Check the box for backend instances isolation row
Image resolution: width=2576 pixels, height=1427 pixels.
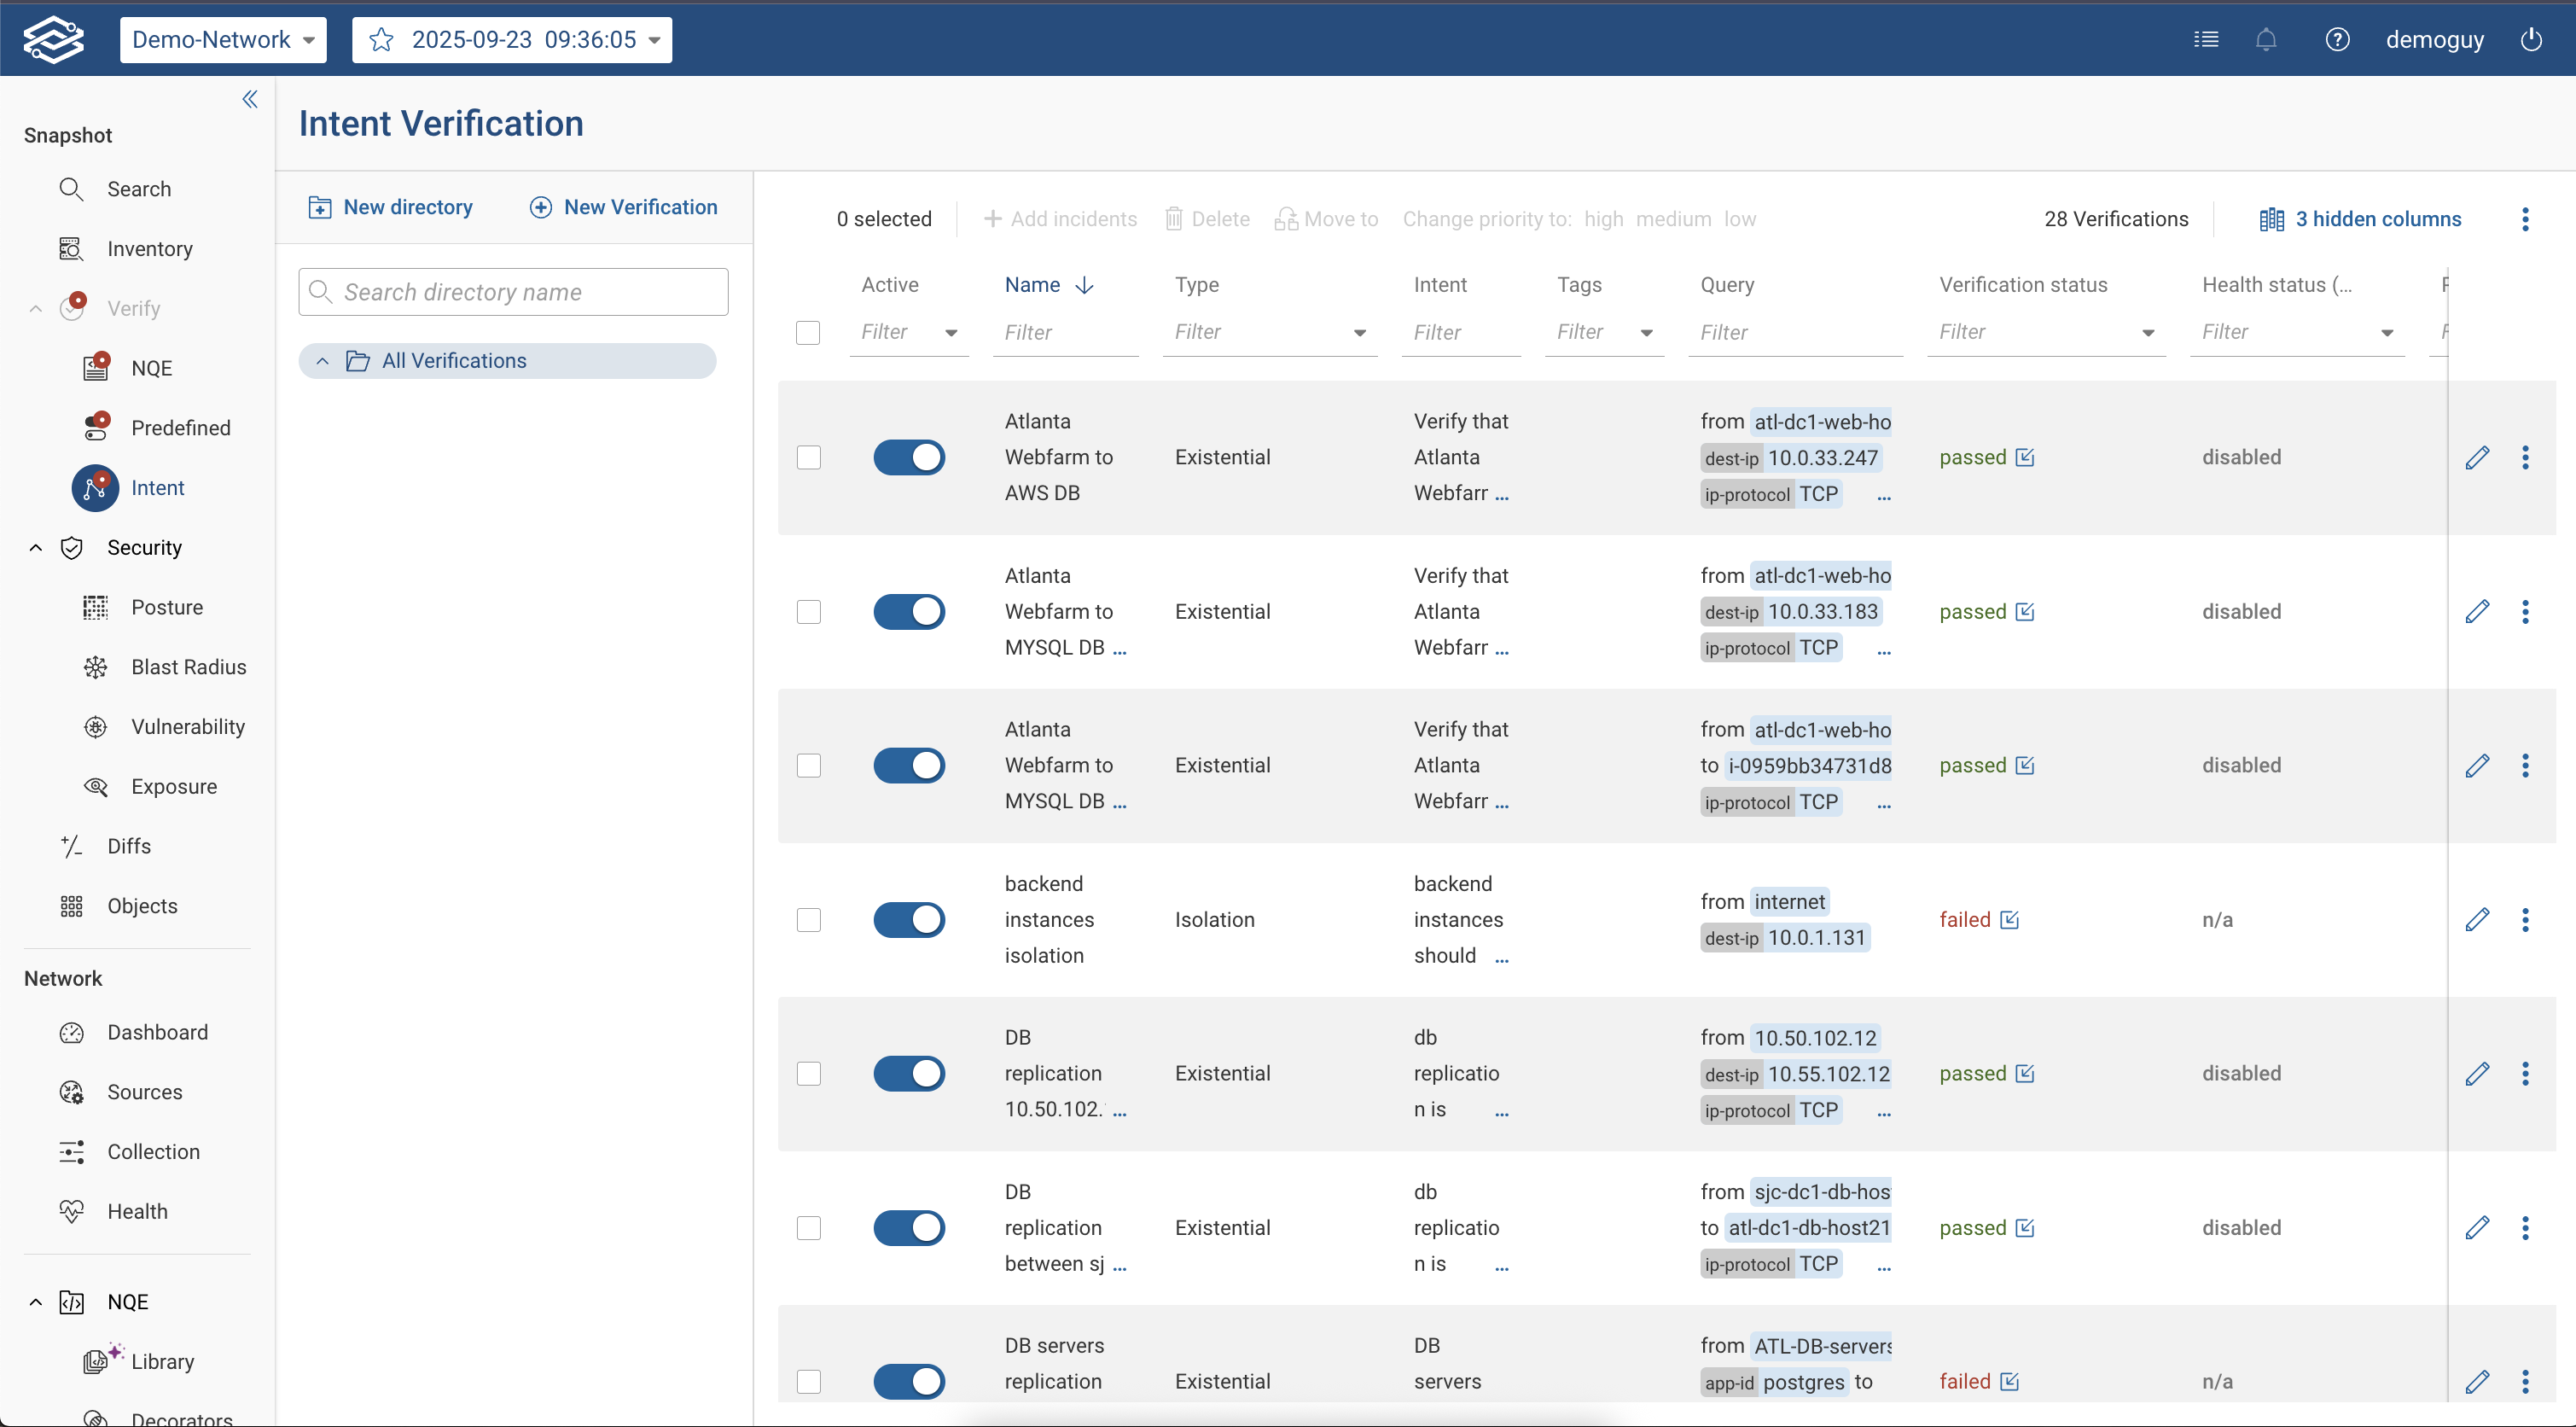tap(808, 919)
